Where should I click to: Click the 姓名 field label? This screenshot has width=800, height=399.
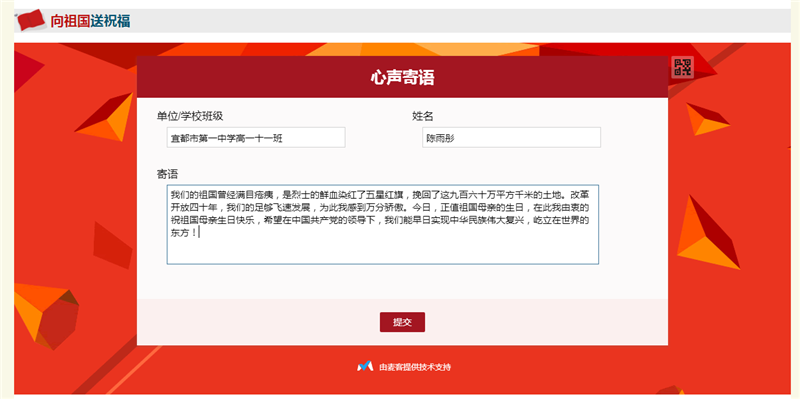tap(422, 116)
